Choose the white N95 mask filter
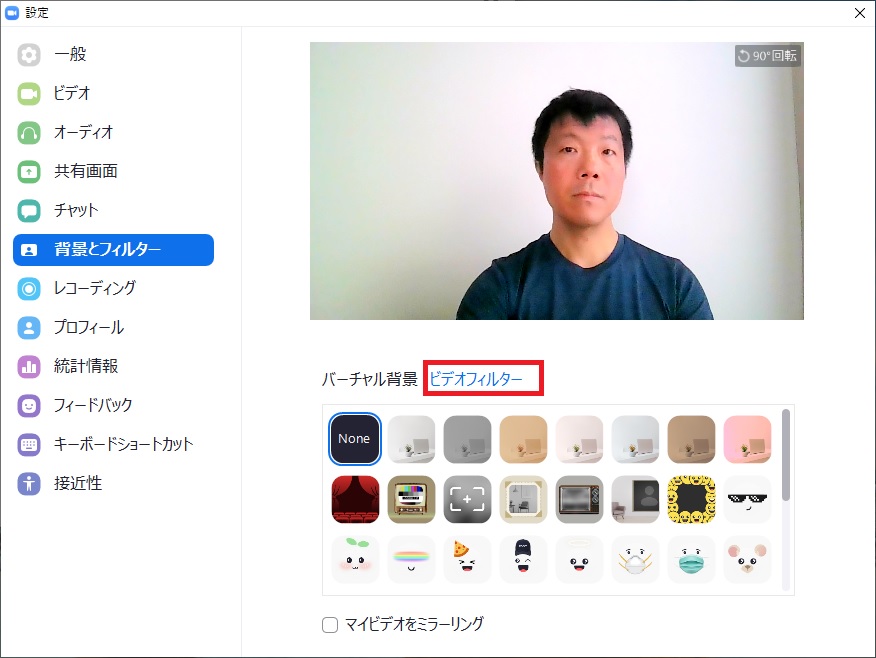The width and height of the screenshot is (876, 658). click(635, 559)
